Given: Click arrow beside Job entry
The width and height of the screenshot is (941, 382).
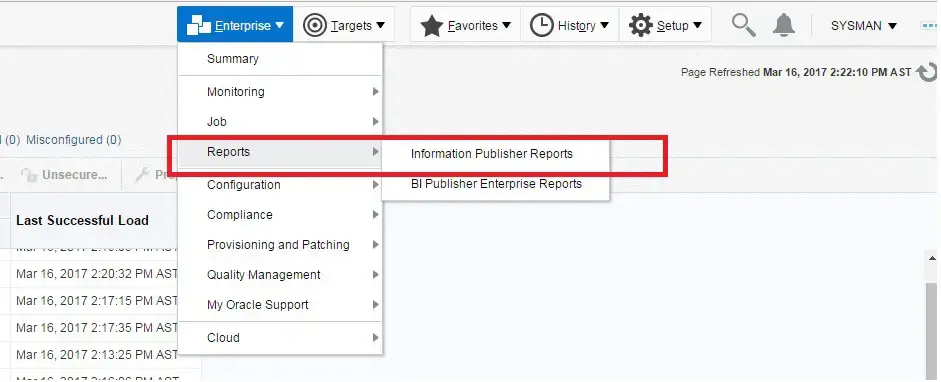Looking at the screenshot, I should point(376,122).
